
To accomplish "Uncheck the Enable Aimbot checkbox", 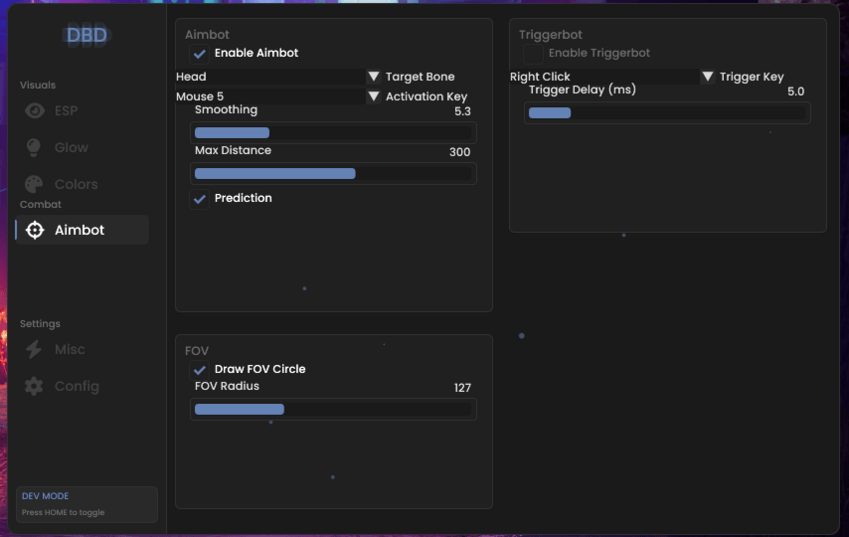I will [199, 54].
